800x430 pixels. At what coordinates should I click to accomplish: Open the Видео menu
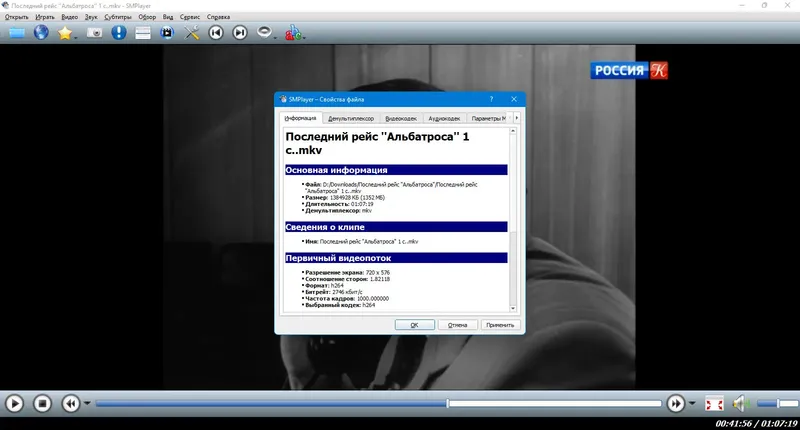point(70,17)
